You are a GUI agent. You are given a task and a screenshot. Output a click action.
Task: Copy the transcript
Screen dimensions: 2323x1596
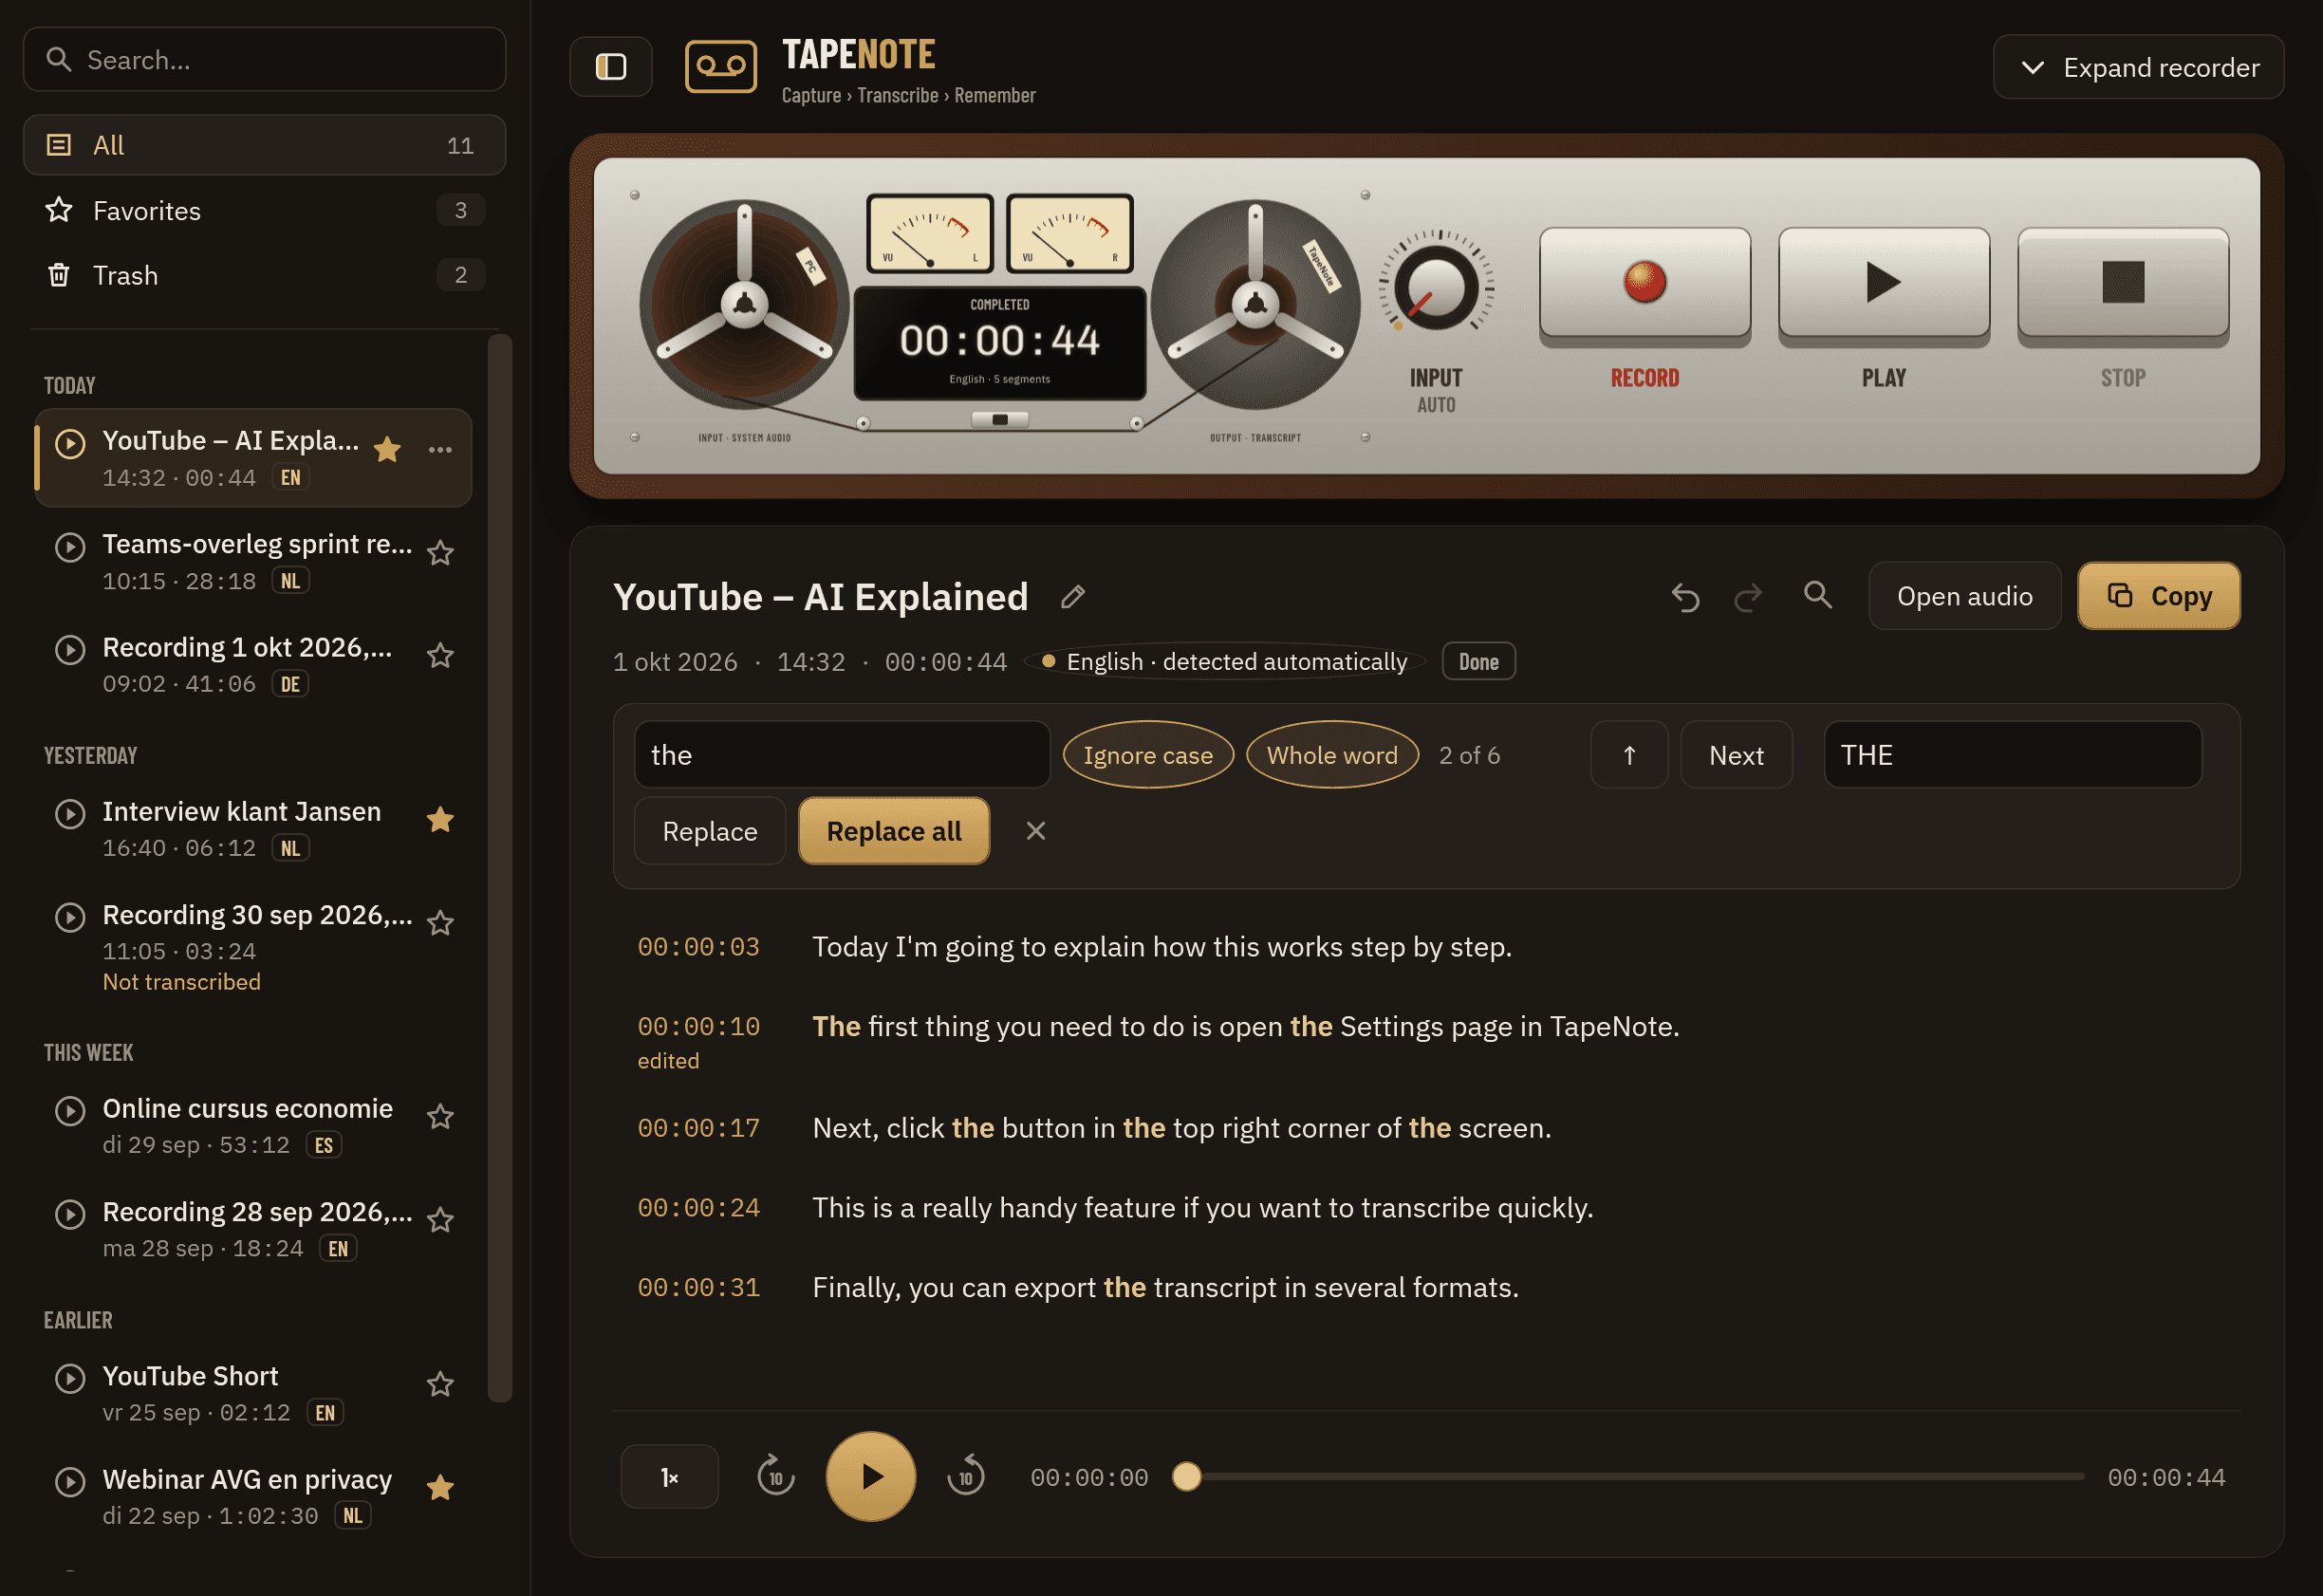point(2158,596)
